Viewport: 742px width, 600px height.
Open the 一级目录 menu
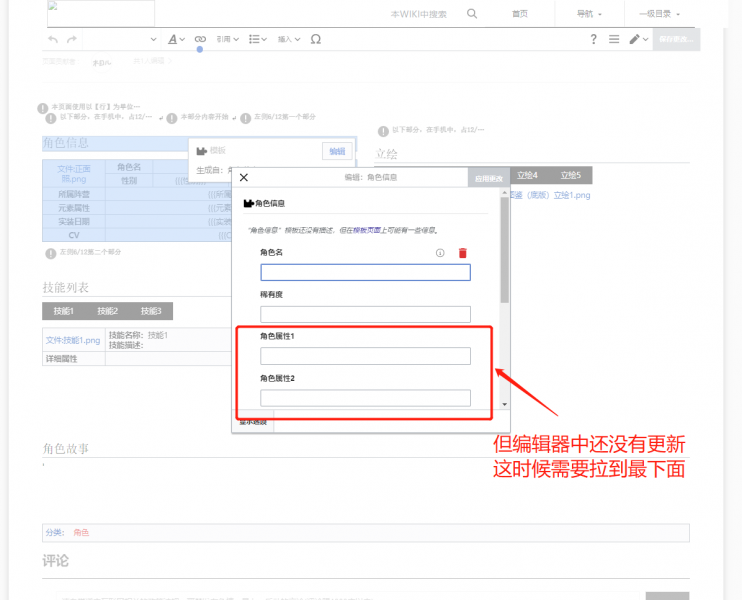pos(659,14)
